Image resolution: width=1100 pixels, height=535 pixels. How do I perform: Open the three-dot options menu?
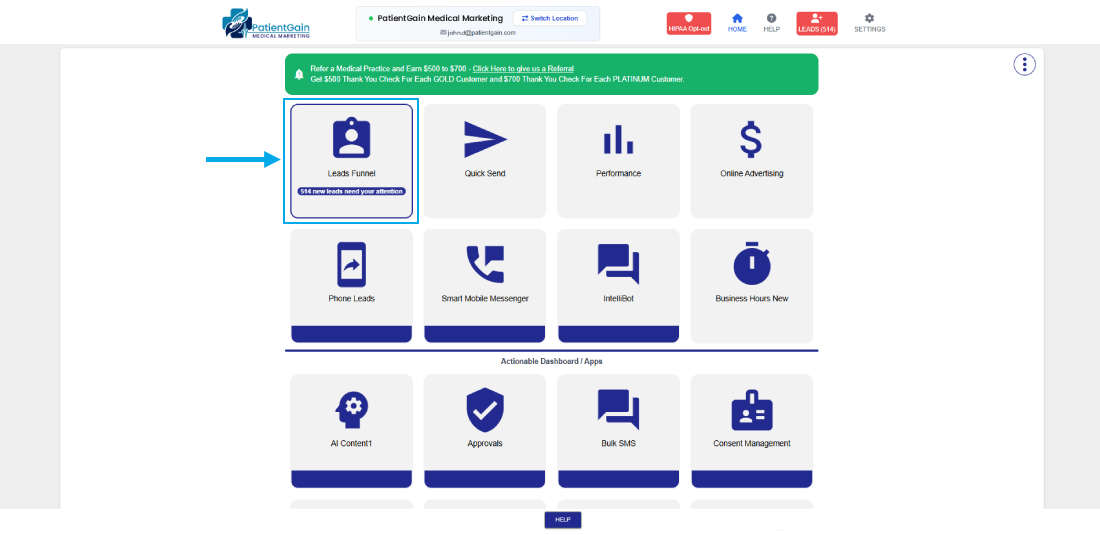coord(1024,65)
